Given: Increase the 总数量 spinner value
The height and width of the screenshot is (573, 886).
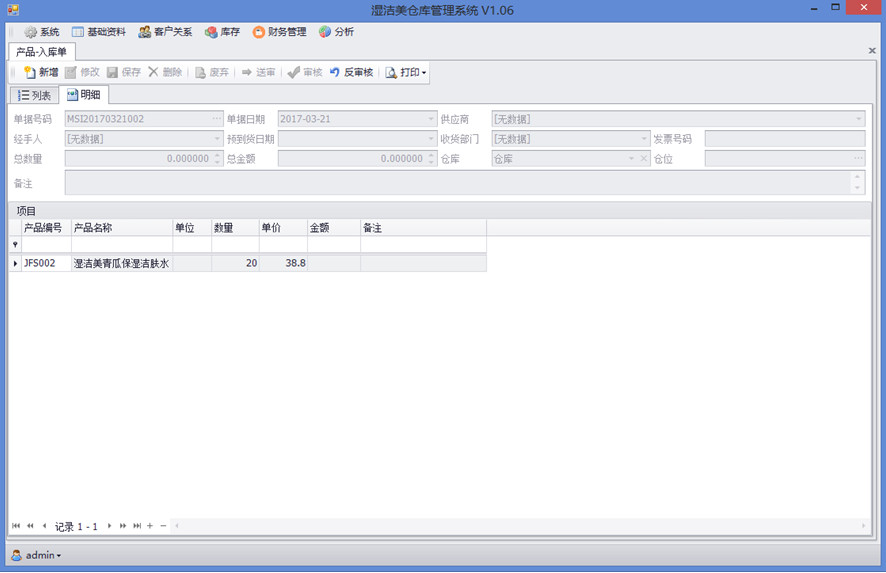Looking at the screenshot, I should click(x=218, y=155).
